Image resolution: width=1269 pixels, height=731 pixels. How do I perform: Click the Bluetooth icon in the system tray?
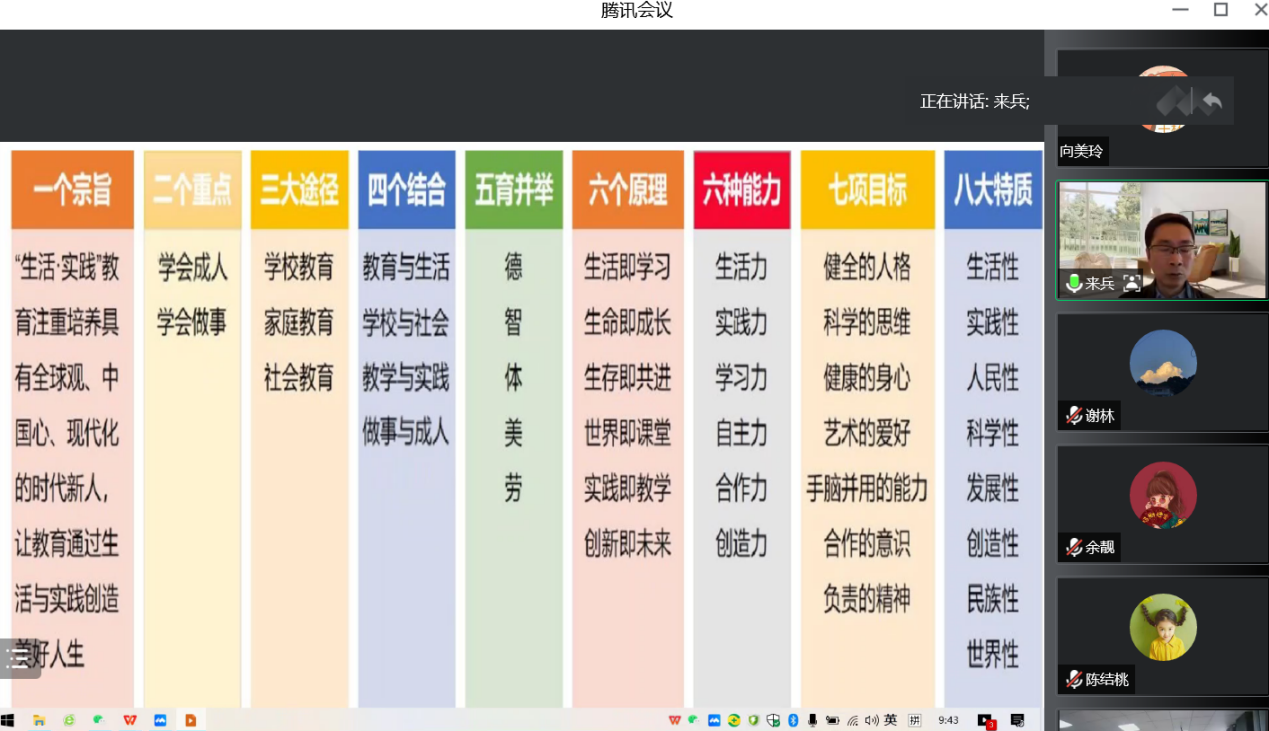pos(793,720)
